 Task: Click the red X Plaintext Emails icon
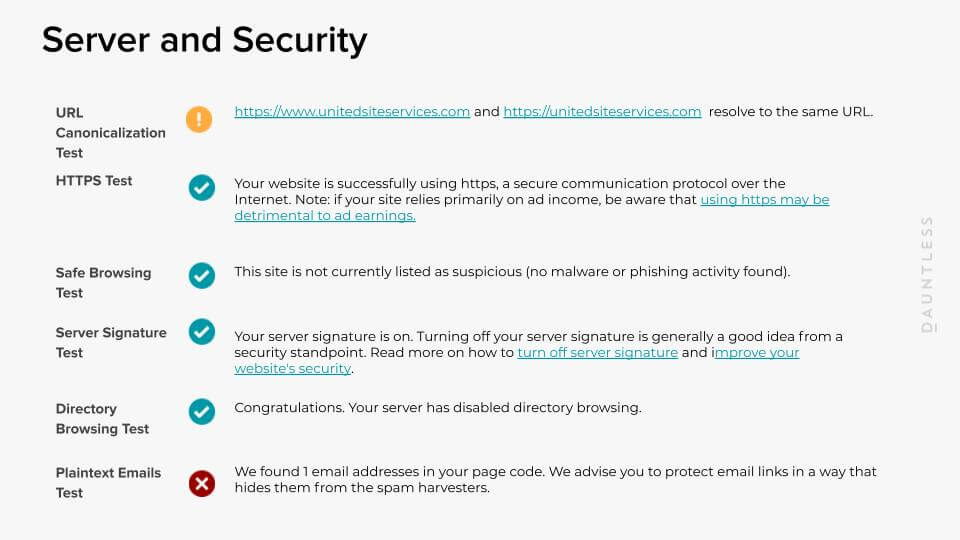202,484
